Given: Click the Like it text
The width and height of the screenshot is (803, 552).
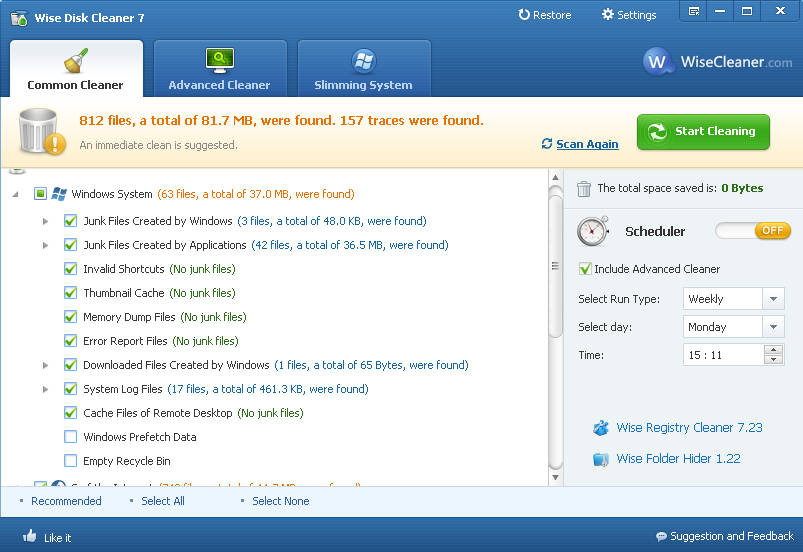Looking at the screenshot, I should pyautogui.click(x=57, y=538).
